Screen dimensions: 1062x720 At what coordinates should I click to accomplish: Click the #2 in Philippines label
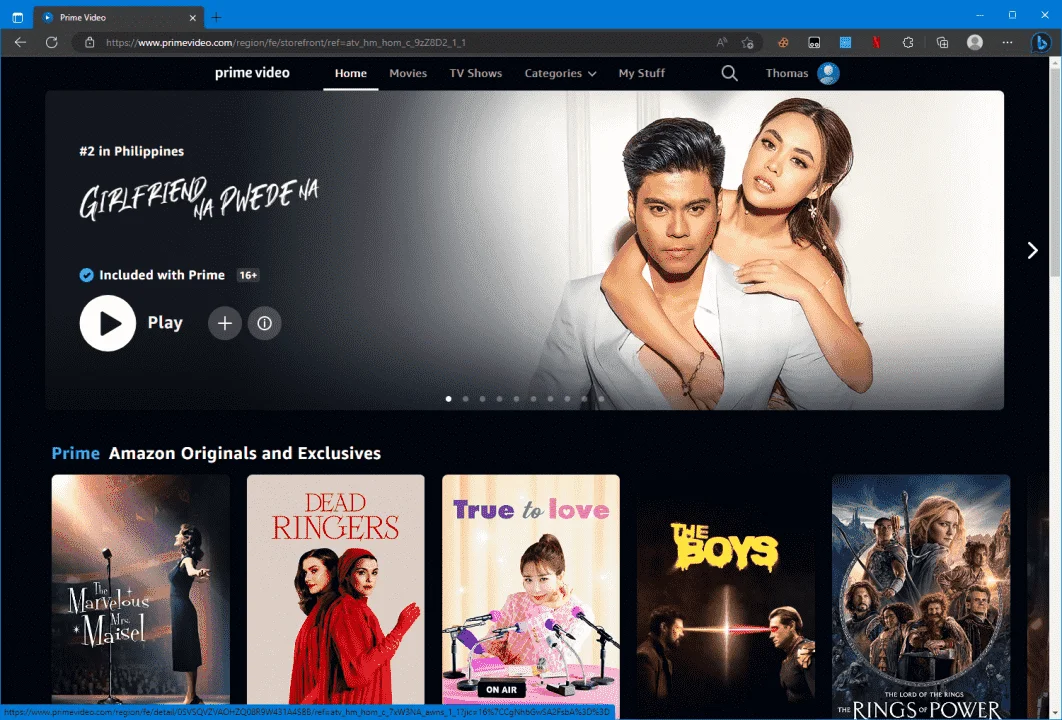tap(131, 151)
